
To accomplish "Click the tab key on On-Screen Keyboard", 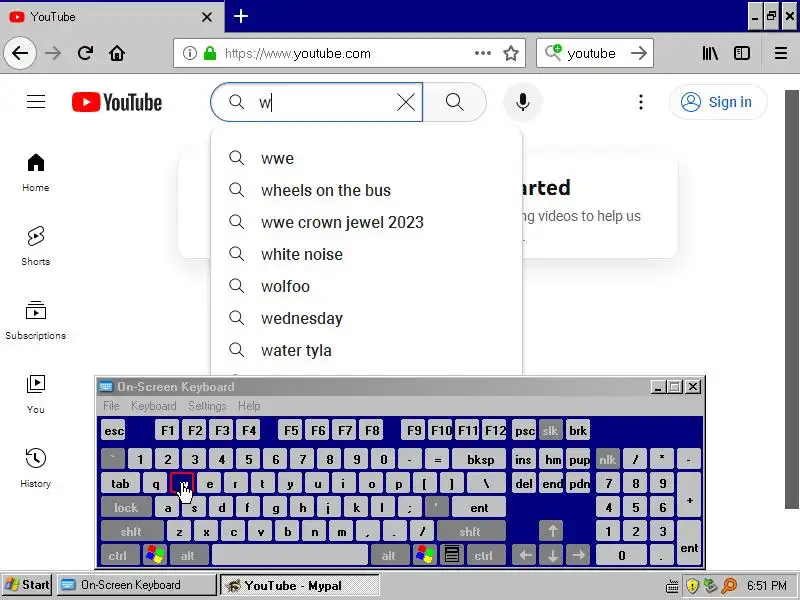I will (x=120, y=483).
